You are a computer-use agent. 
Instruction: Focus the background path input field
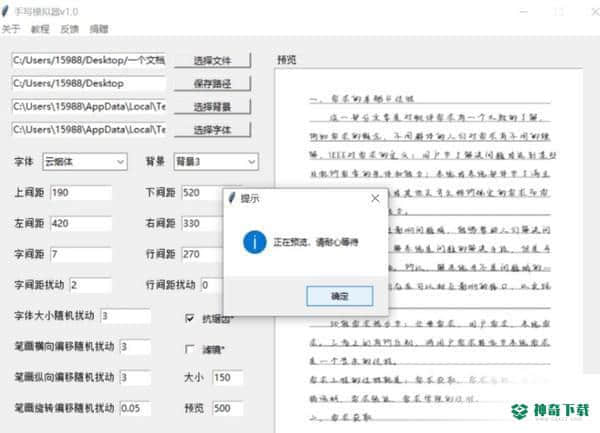pyautogui.click(x=88, y=106)
